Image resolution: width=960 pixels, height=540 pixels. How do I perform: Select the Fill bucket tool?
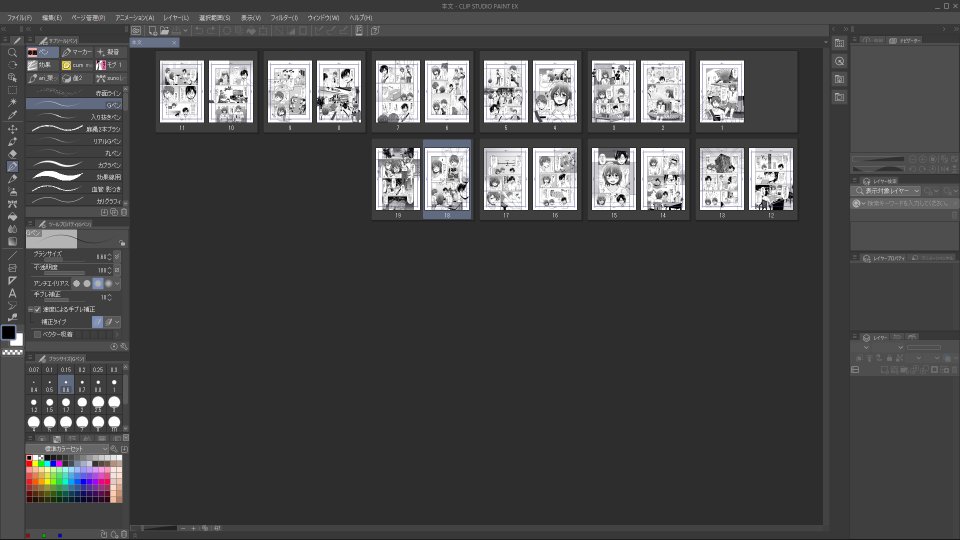12,216
